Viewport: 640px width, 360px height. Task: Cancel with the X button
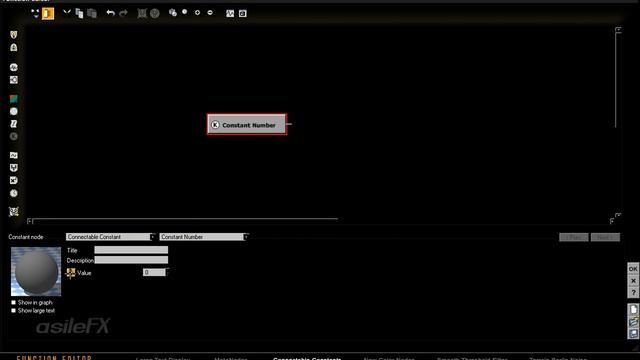[633, 281]
